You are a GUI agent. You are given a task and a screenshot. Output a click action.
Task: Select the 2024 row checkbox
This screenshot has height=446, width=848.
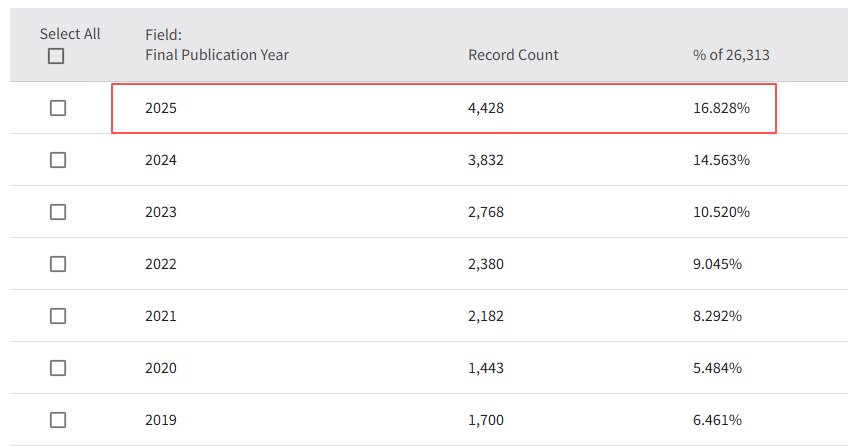58,160
